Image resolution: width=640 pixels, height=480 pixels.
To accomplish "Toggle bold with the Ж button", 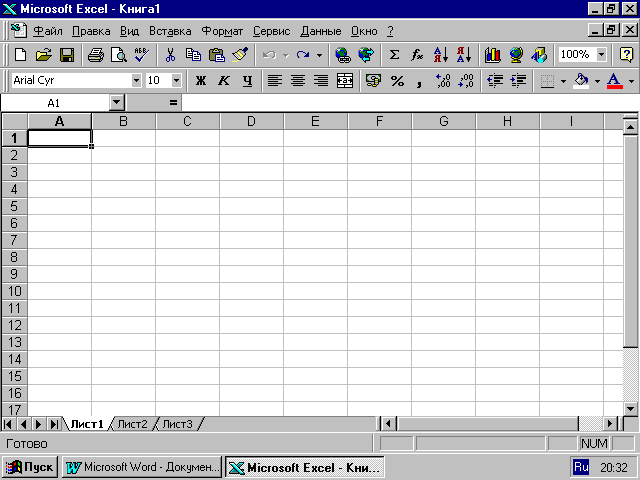I will tap(200, 80).
